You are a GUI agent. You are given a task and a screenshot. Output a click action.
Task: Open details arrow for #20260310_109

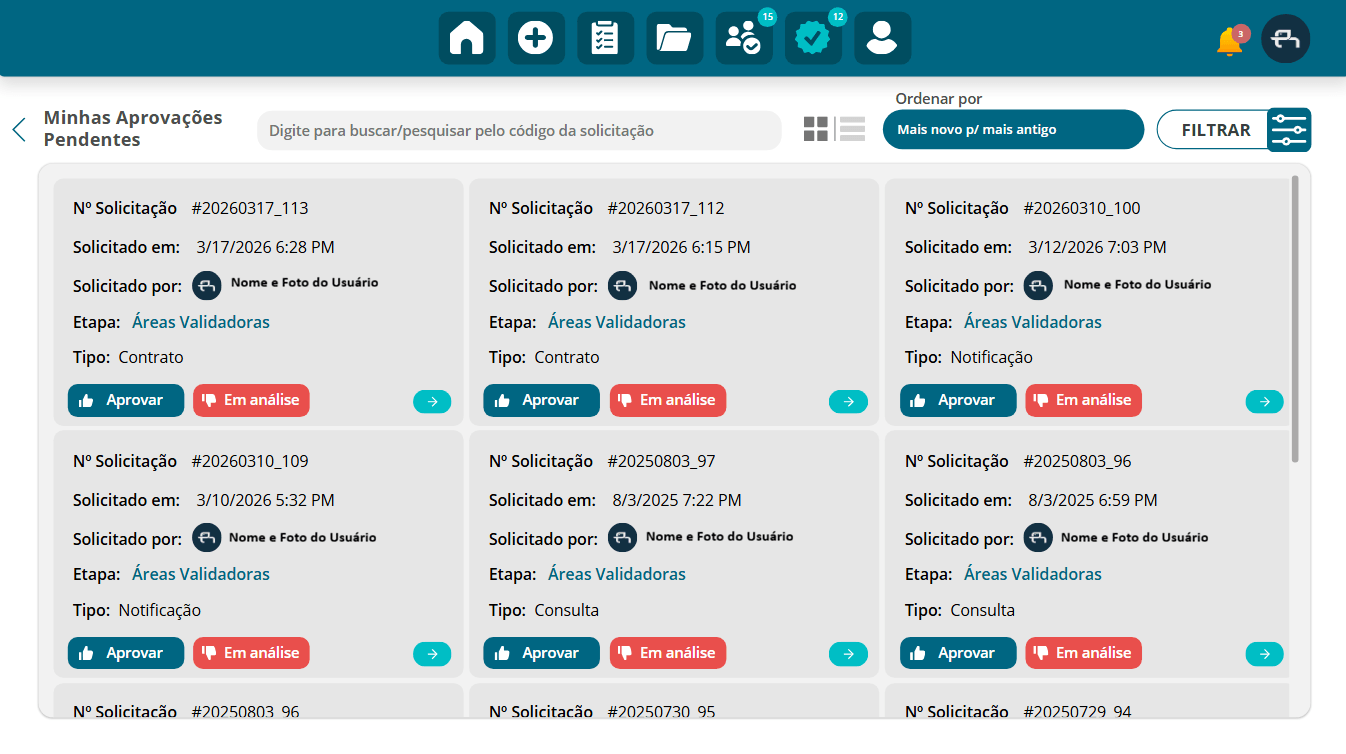432,654
